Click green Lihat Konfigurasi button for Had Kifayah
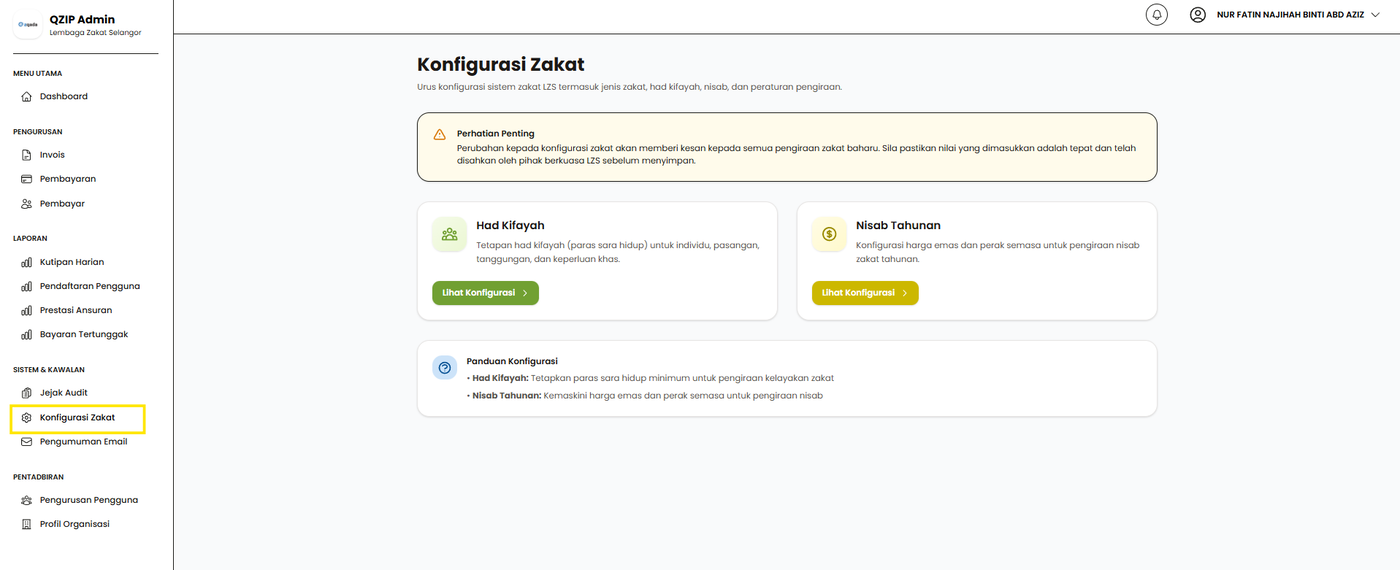Image resolution: width=1400 pixels, height=570 pixels. [x=485, y=293]
